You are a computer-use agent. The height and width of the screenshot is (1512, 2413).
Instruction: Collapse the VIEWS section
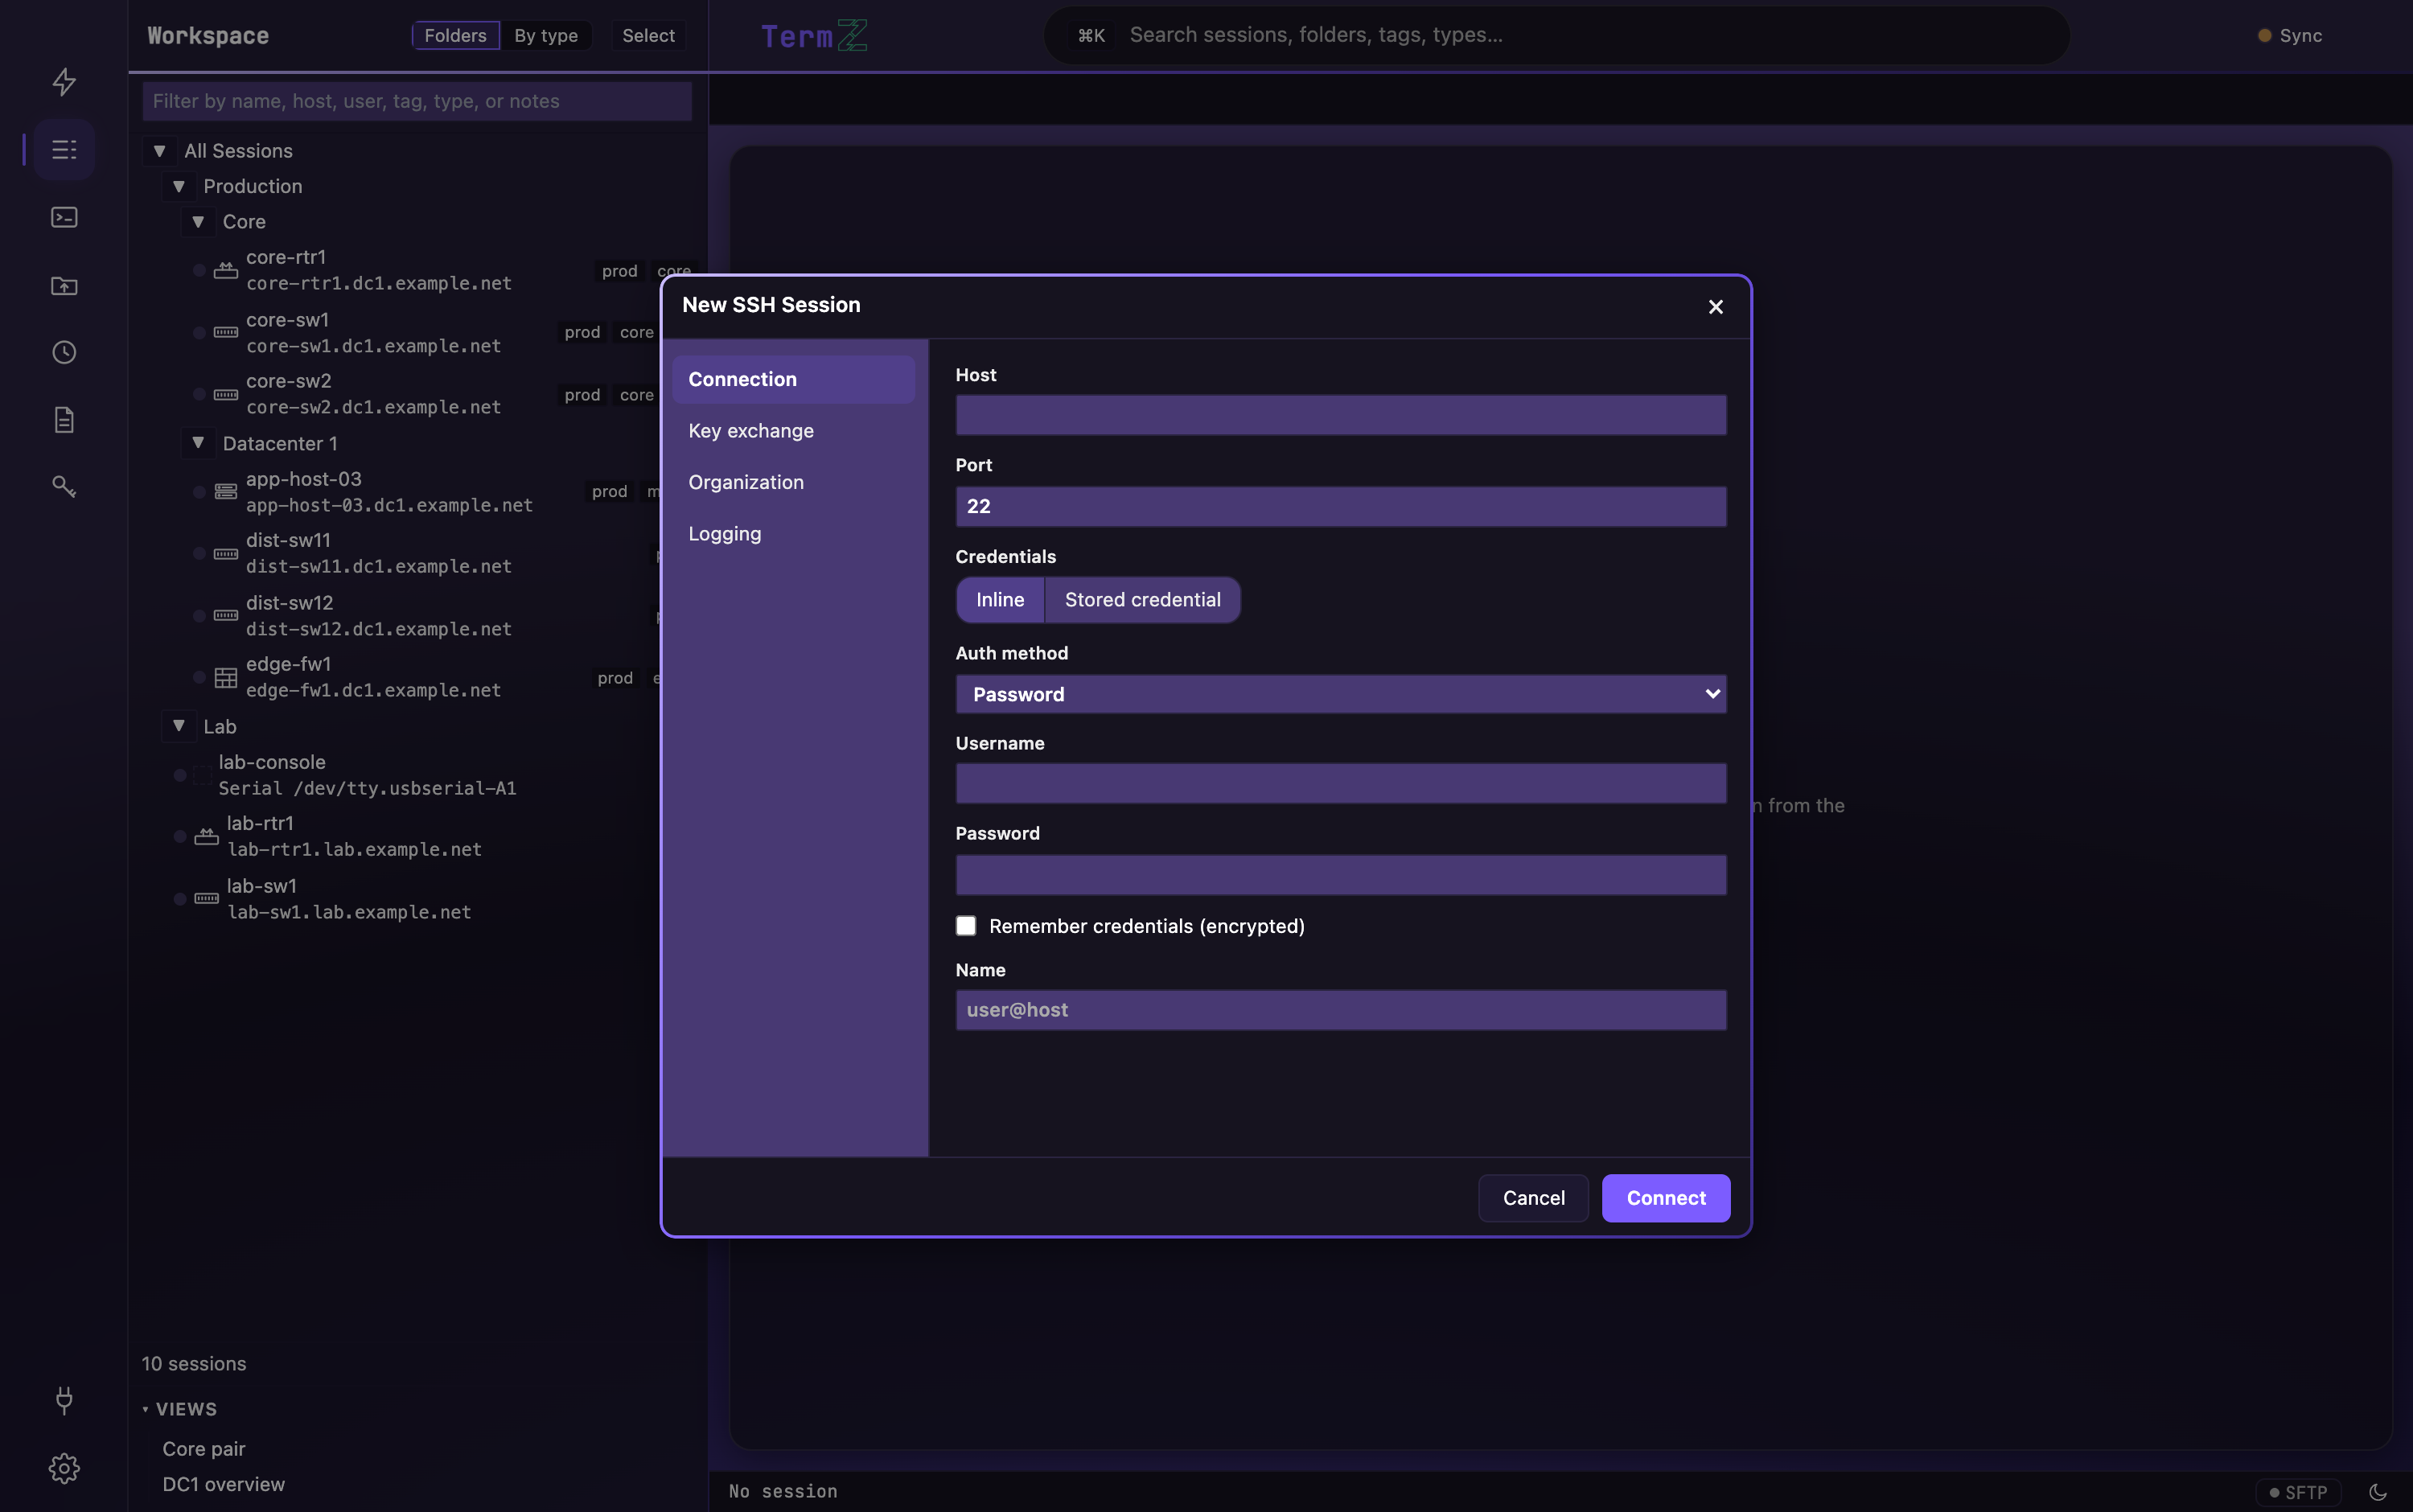pyautogui.click(x=180, y=1409)
